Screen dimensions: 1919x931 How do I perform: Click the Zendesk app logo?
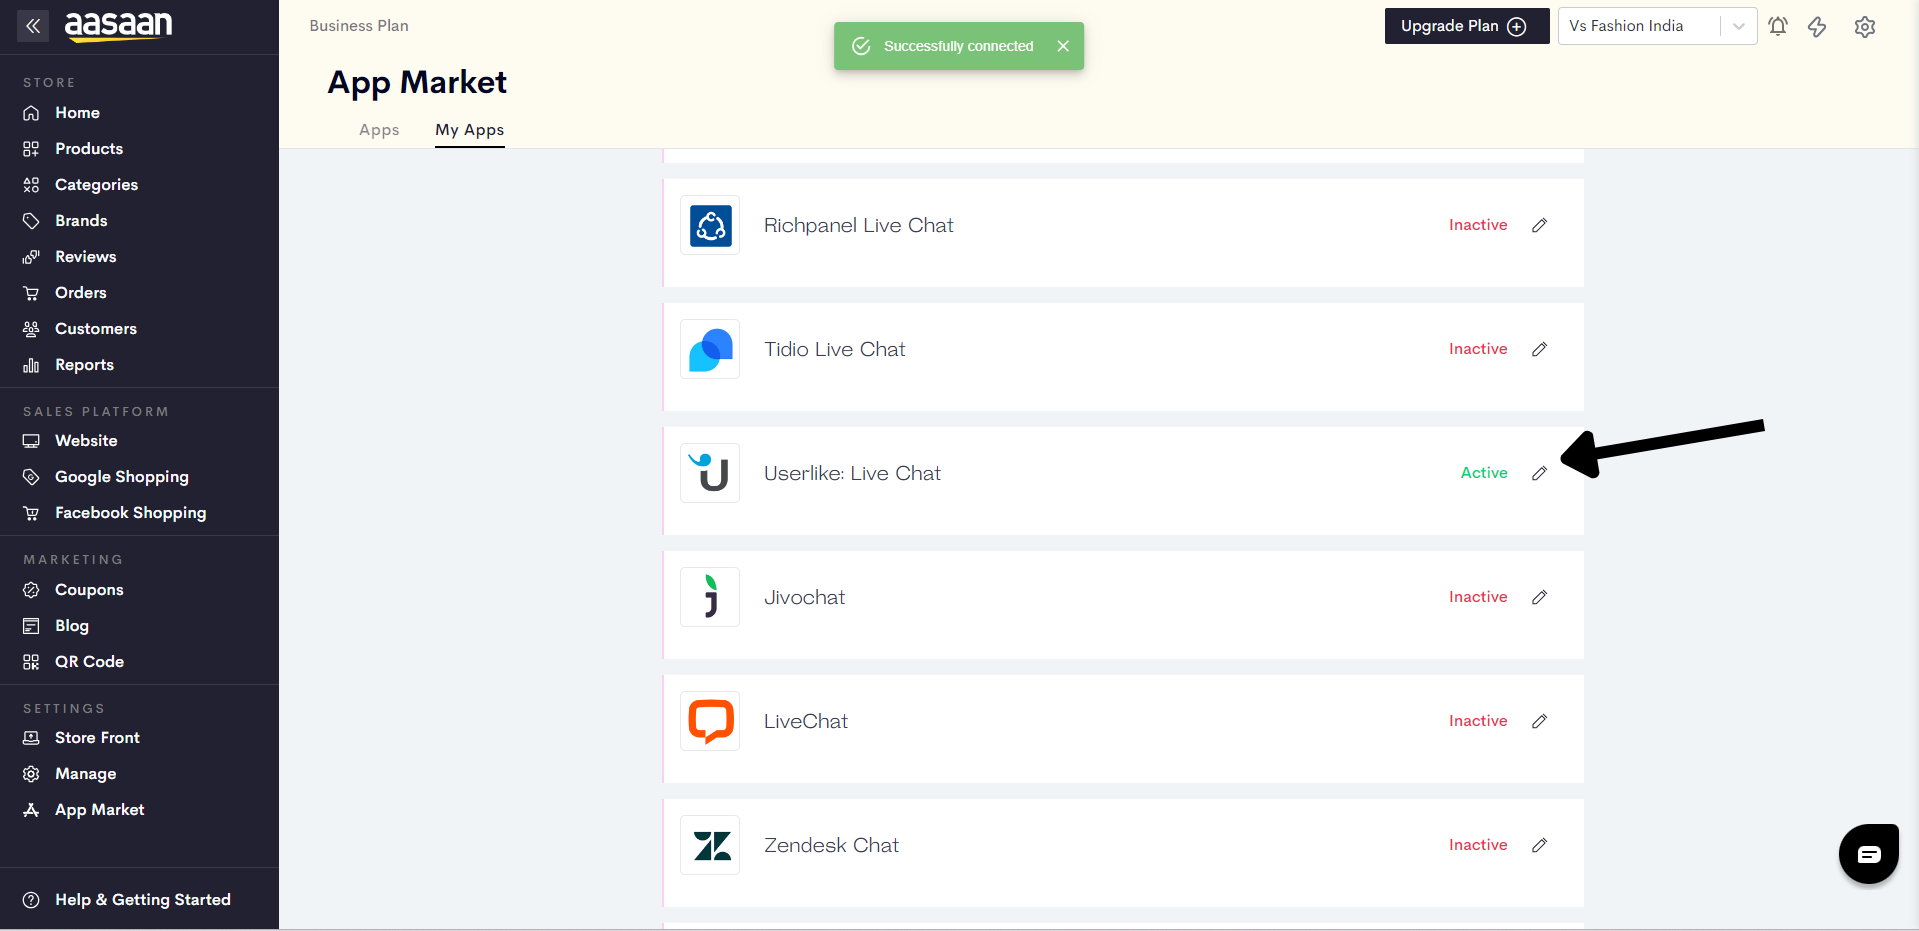pos(710,845)
